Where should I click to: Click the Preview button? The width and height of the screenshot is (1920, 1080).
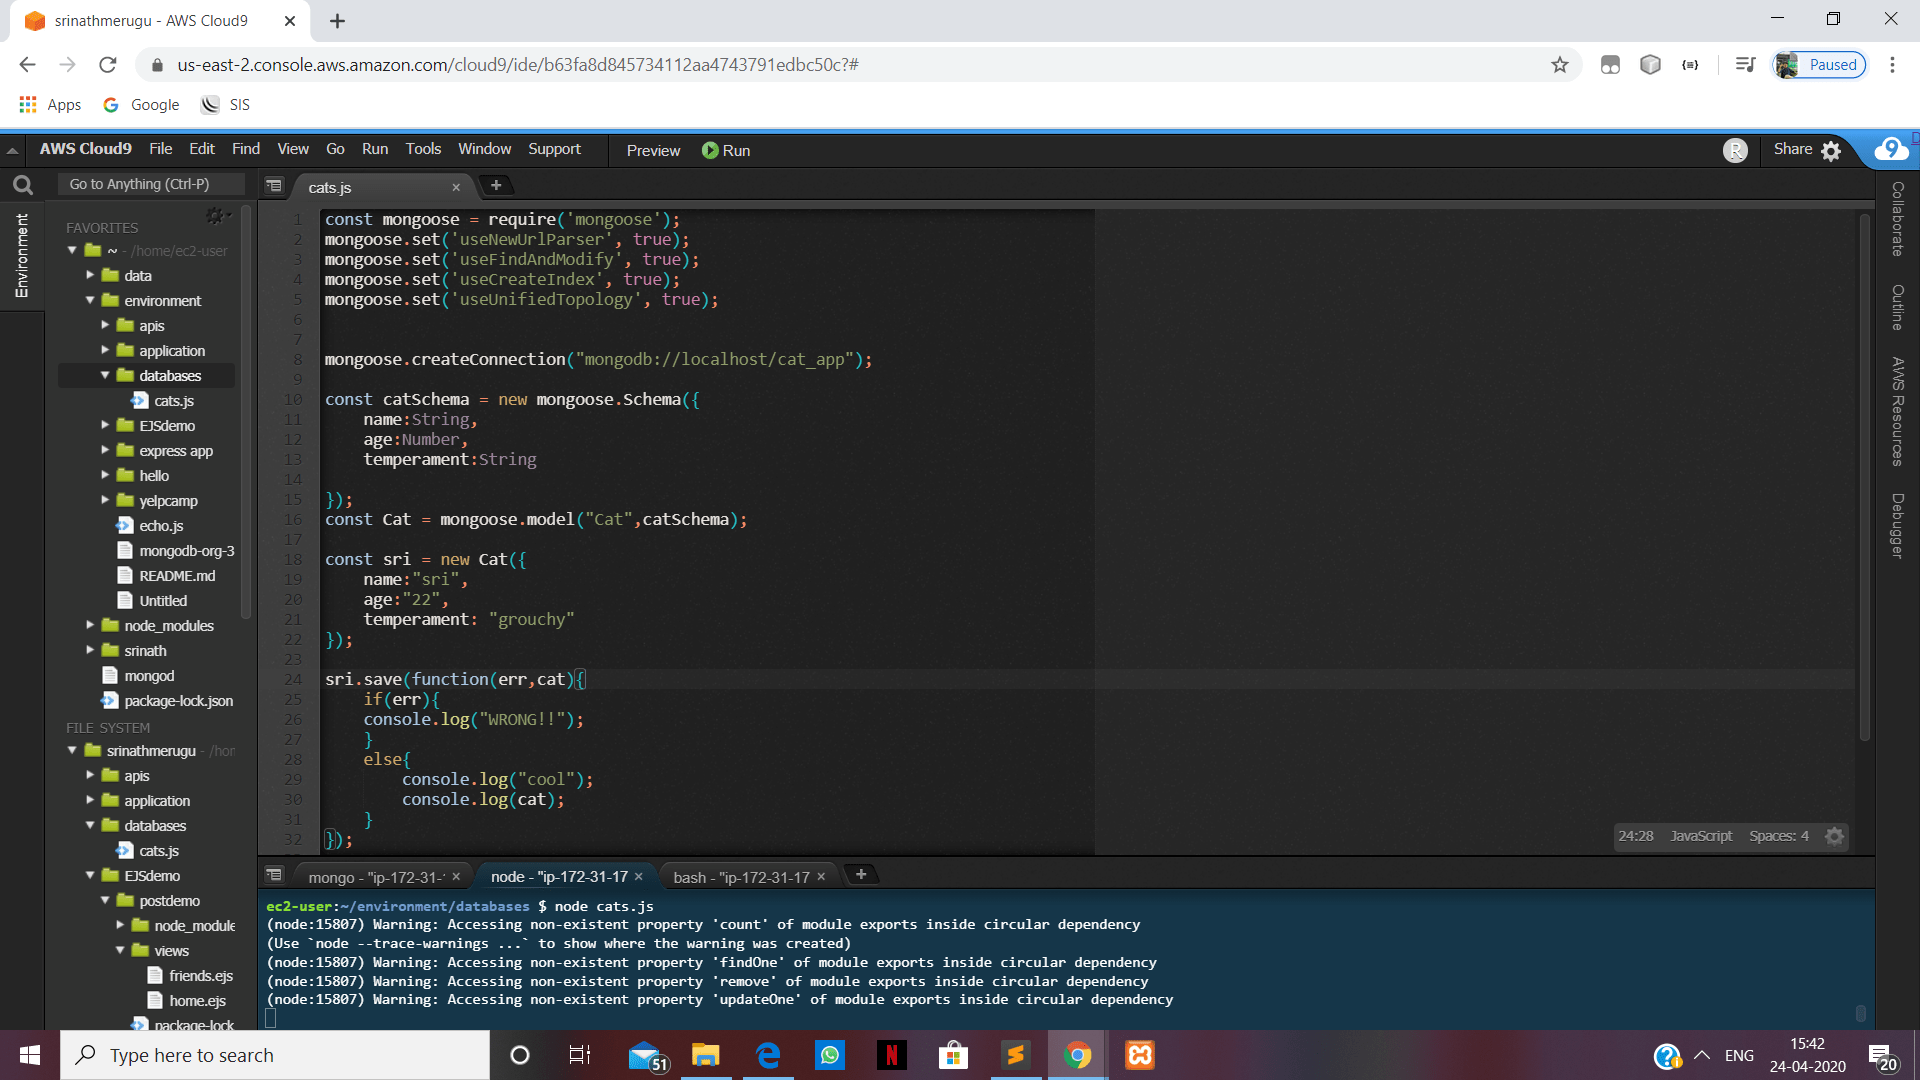click(652, 150)
